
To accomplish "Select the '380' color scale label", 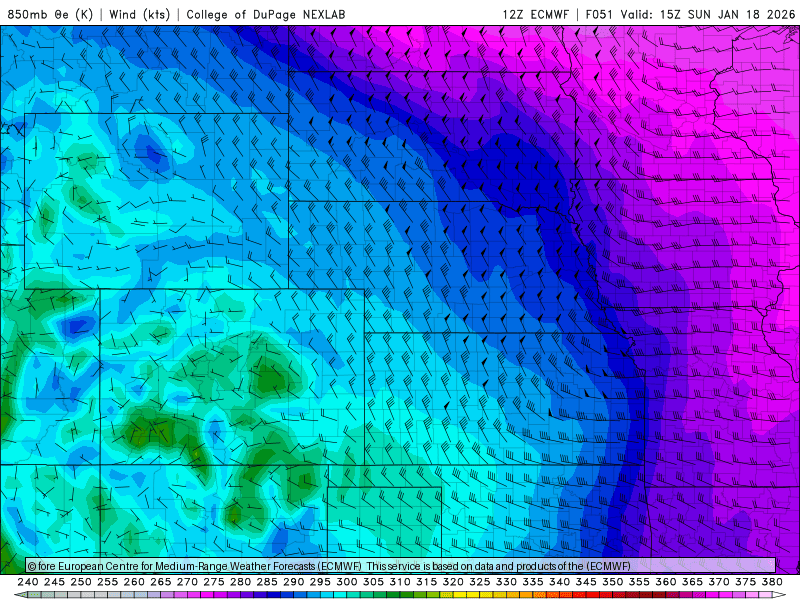I will coord(772,582).
